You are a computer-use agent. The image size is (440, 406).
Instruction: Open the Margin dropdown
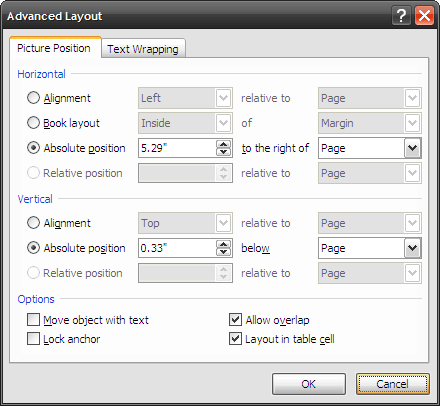pos(413,123)
